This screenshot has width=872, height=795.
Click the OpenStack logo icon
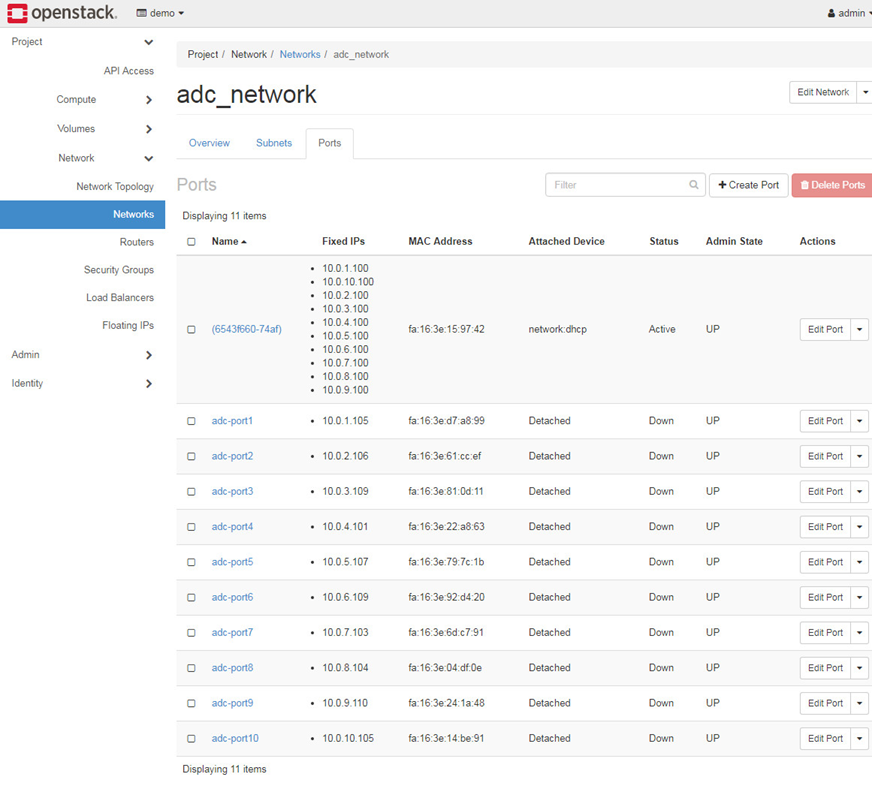pos(17,13)
